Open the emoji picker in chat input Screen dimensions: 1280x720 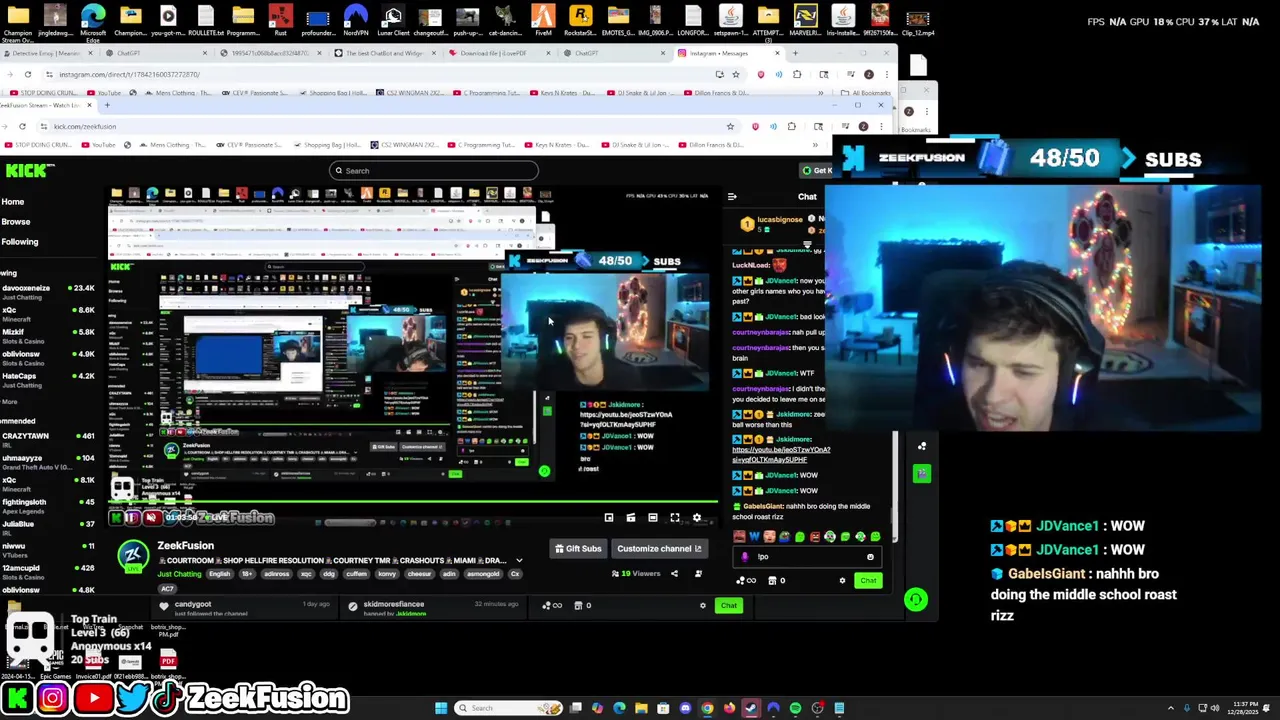[x=870, y=557]
